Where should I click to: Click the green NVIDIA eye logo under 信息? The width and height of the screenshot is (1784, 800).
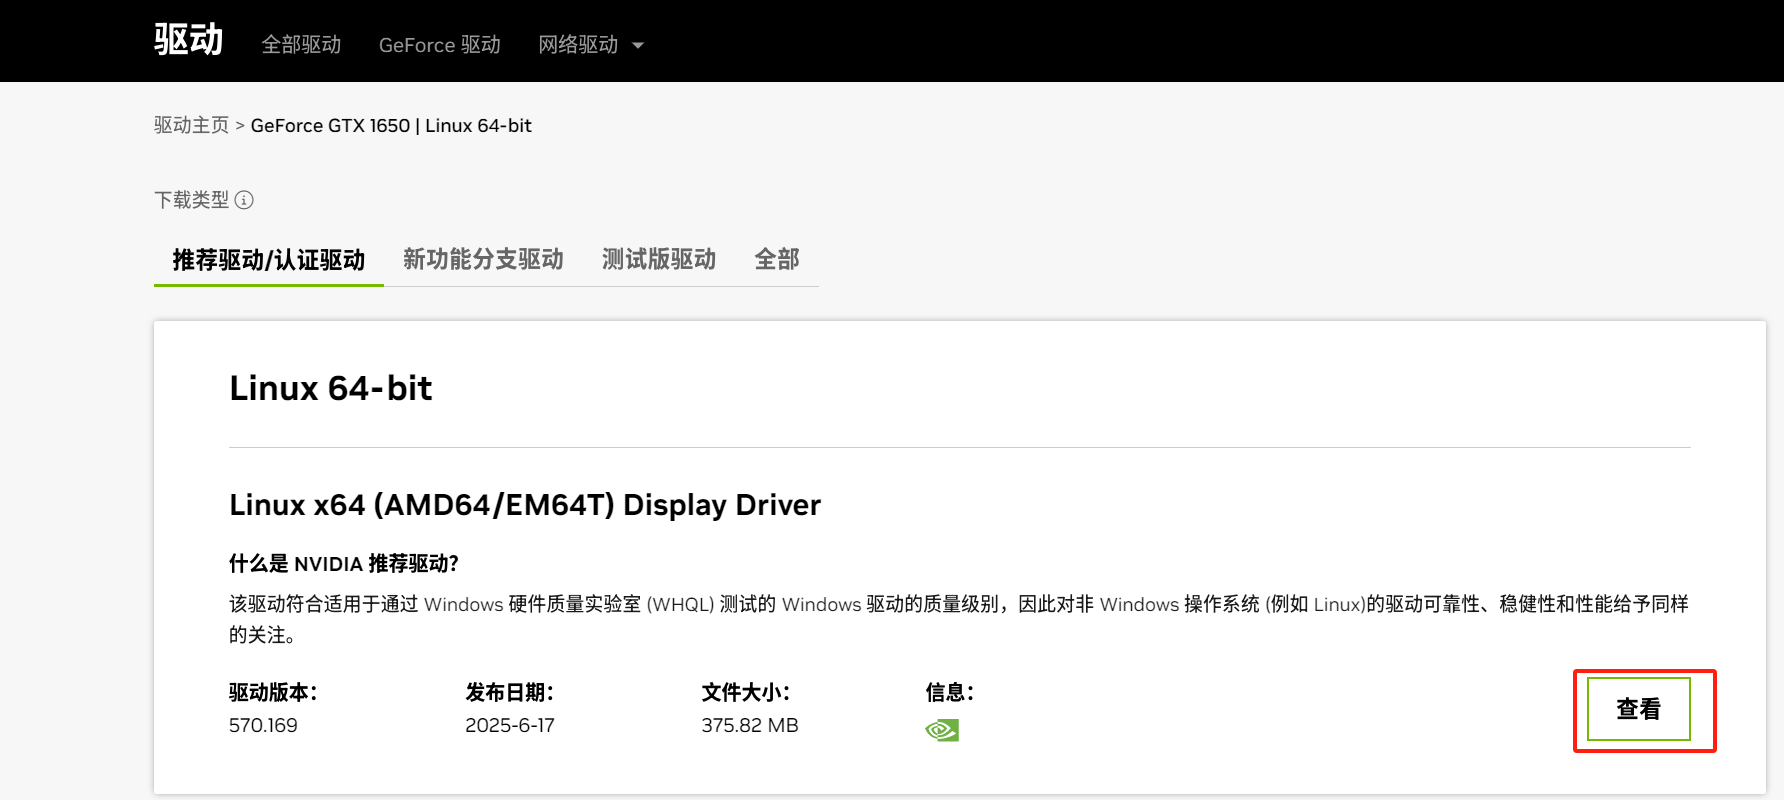(x=942, y=730)
